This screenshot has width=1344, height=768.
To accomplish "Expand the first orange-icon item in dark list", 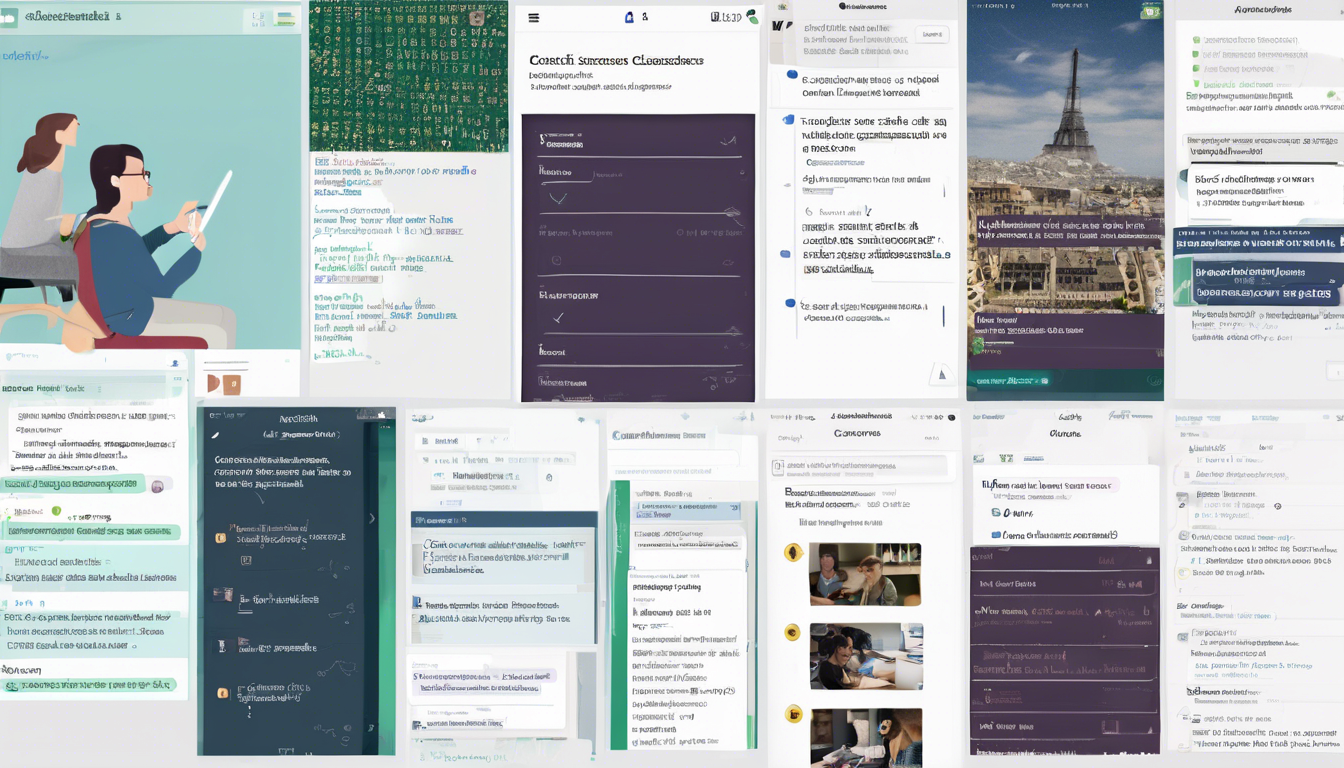I will [221, 538].
